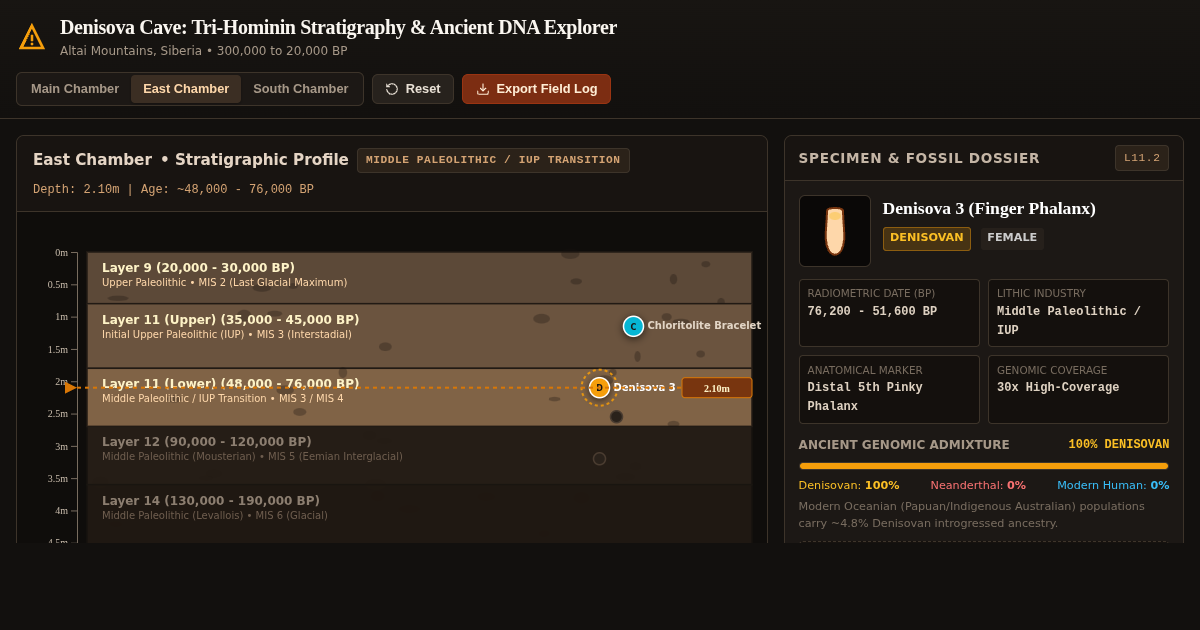Click the Radiometric Date card
The height and width of the screenshot is (630, 1200).
[x=889, y=313]
